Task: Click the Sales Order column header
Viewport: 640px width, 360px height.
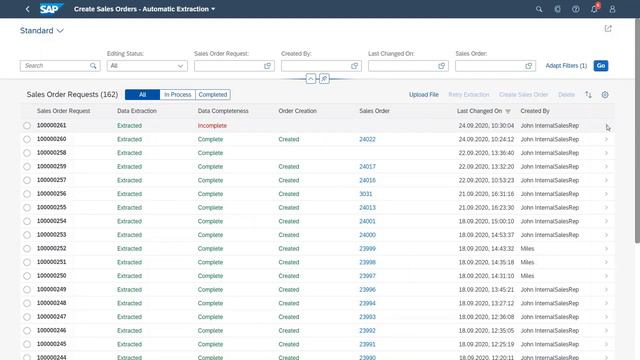Action: point(374,111)
